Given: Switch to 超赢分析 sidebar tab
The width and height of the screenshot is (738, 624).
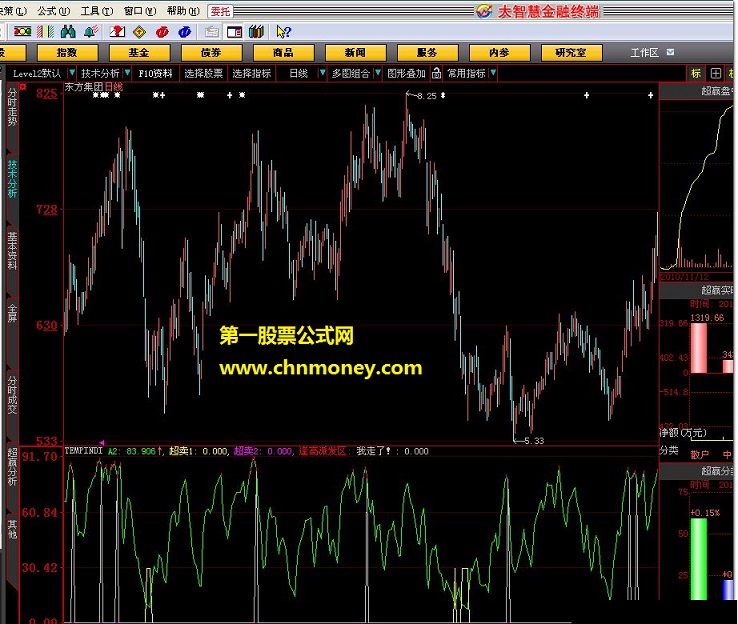Looking at the screenshot, I should coord(12,467).
